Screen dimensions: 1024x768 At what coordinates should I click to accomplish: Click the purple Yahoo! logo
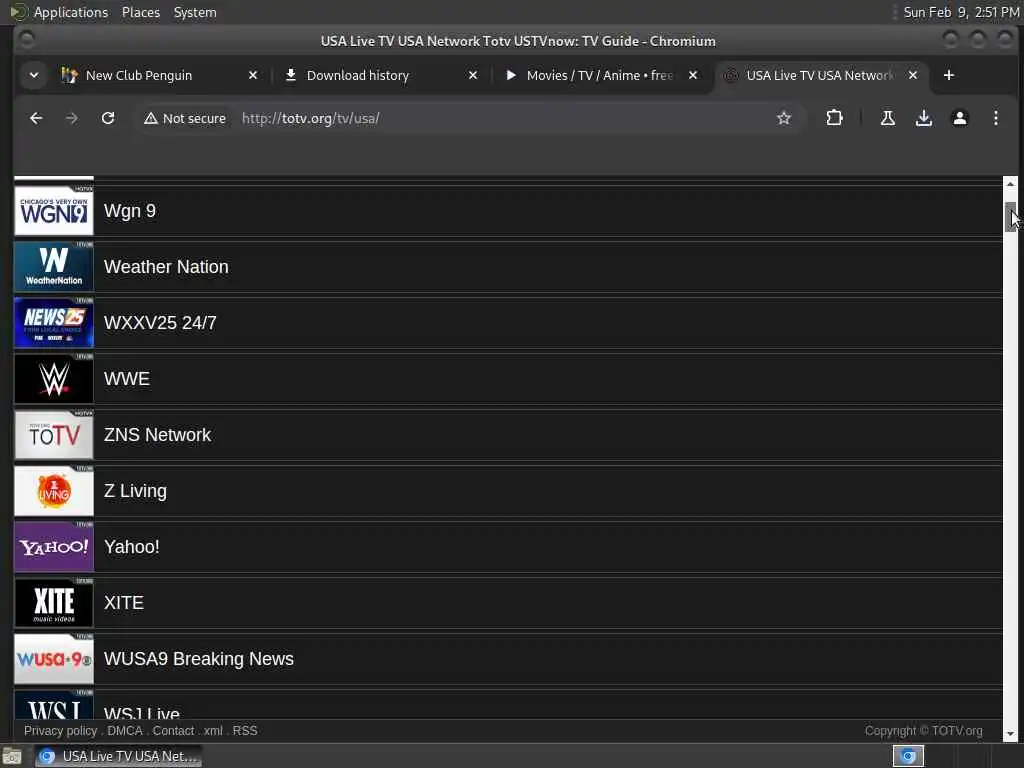tap(54, 547)
